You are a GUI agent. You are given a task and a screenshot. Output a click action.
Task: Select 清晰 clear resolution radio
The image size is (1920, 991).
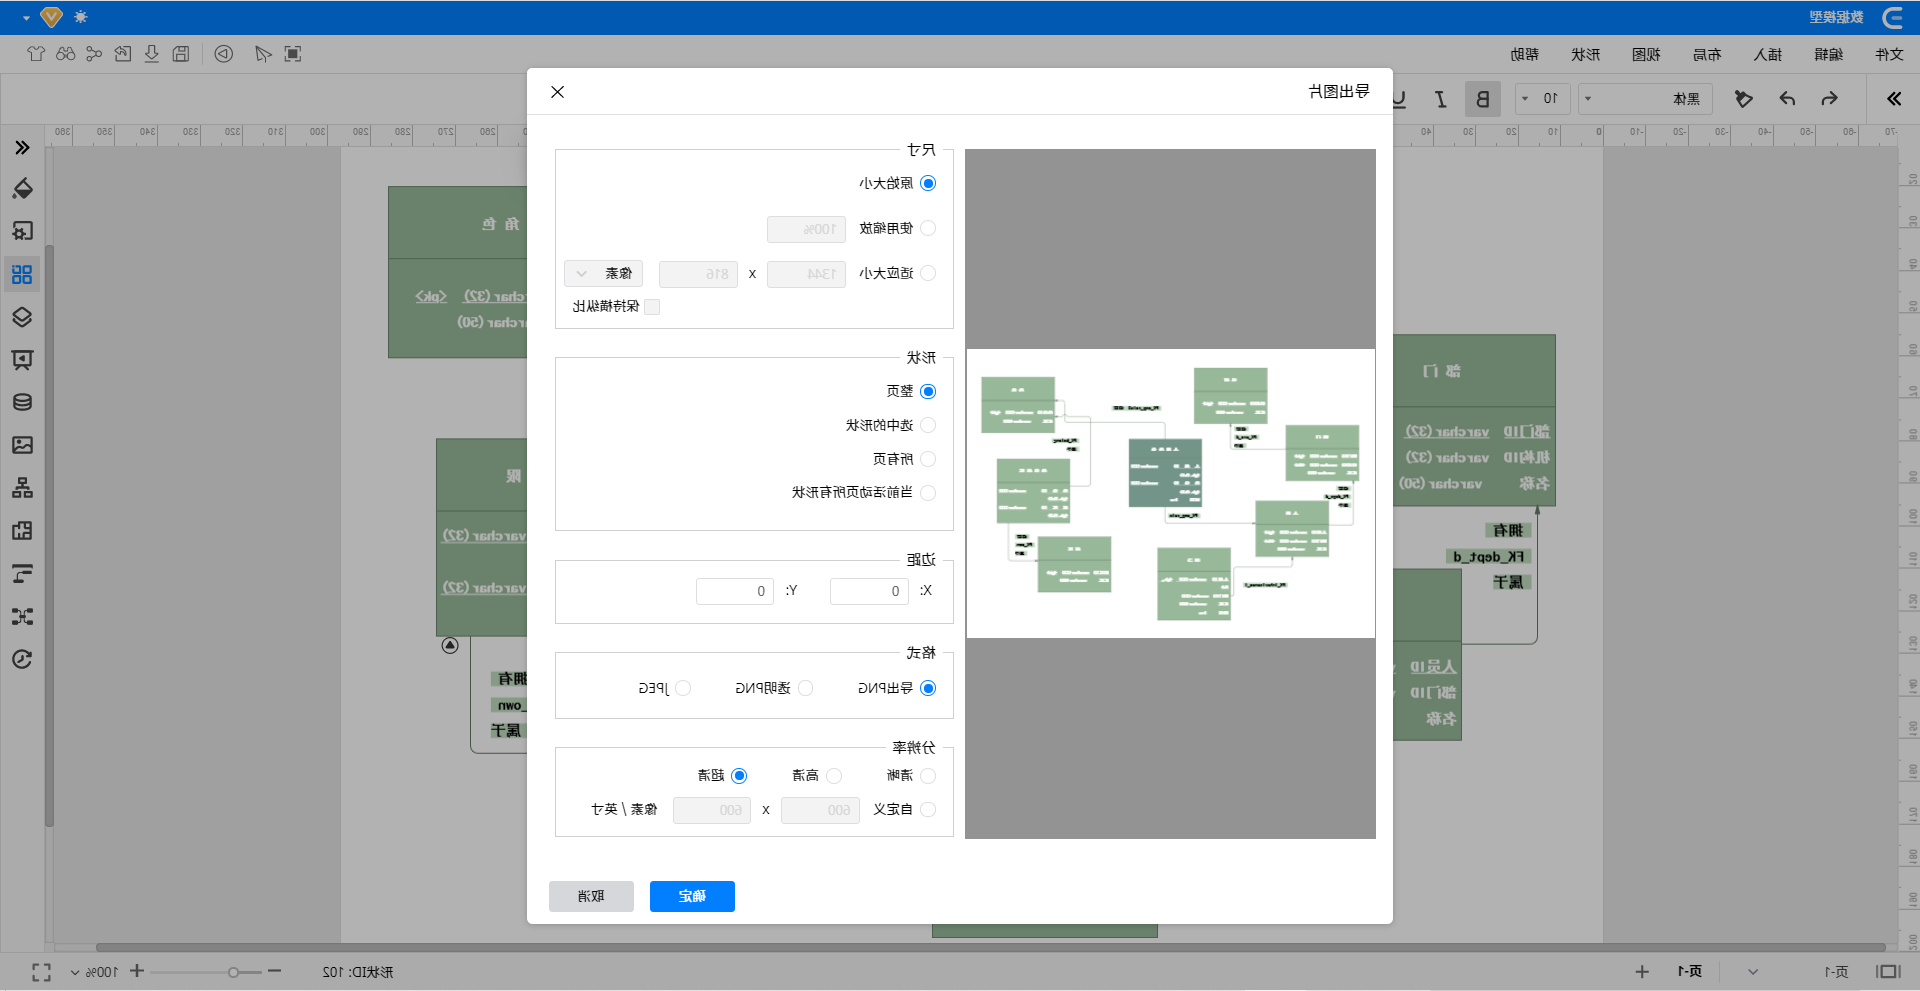[x=928, y=776]
